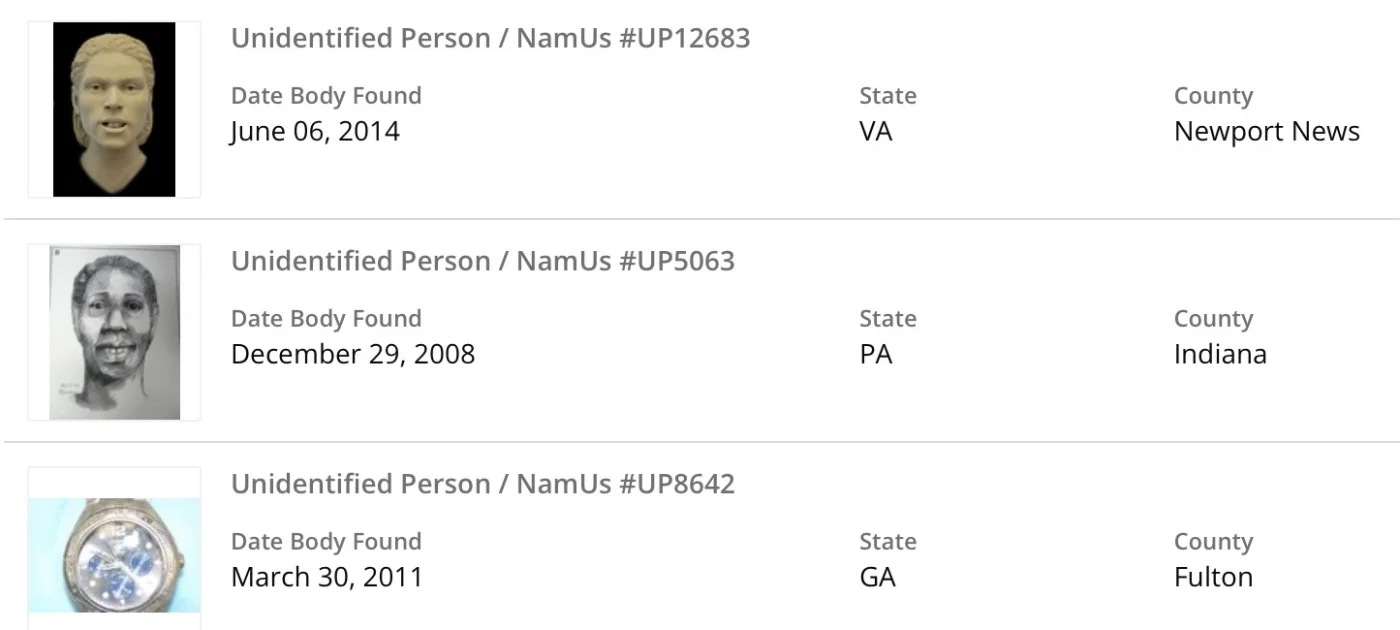Click the County label above Fulton
Screen dimensions: 1400x630
(x=1213, y=542)
